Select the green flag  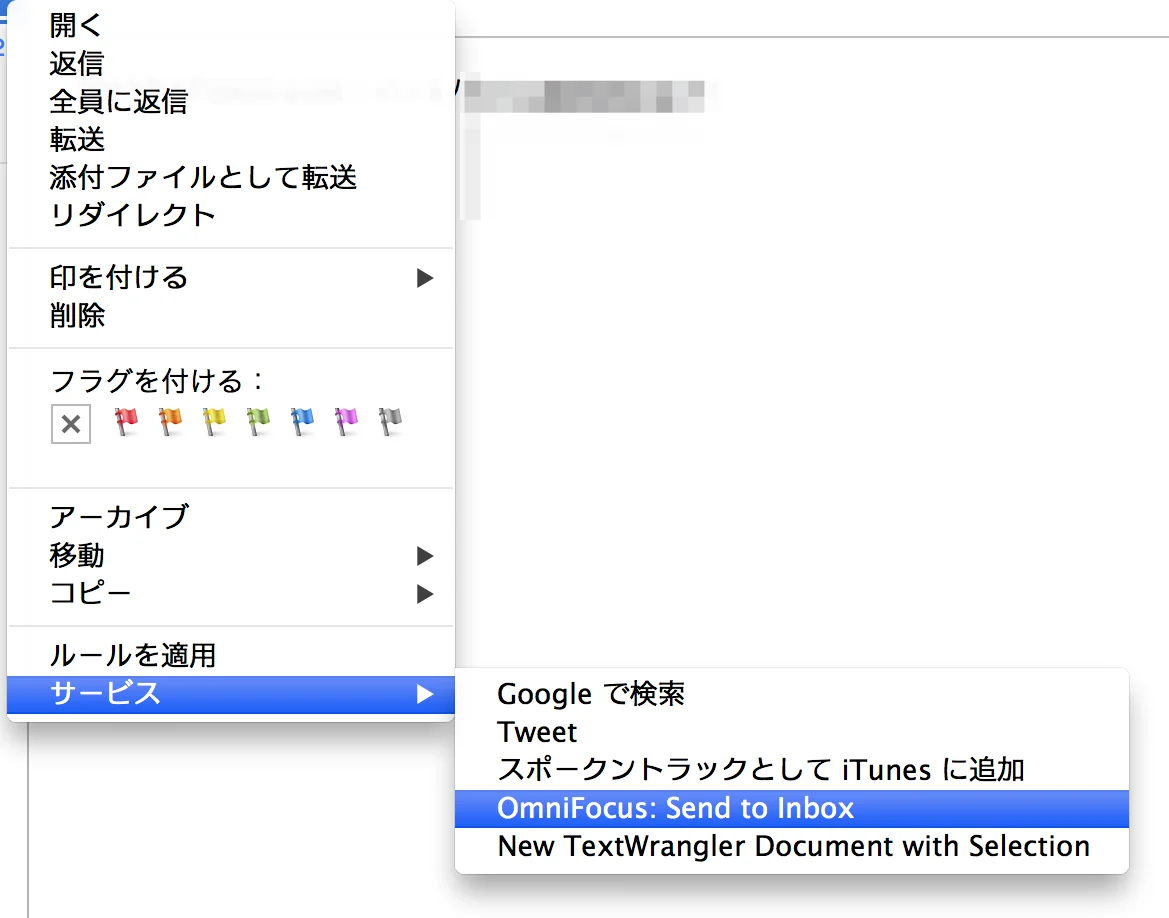click(259, 422)
